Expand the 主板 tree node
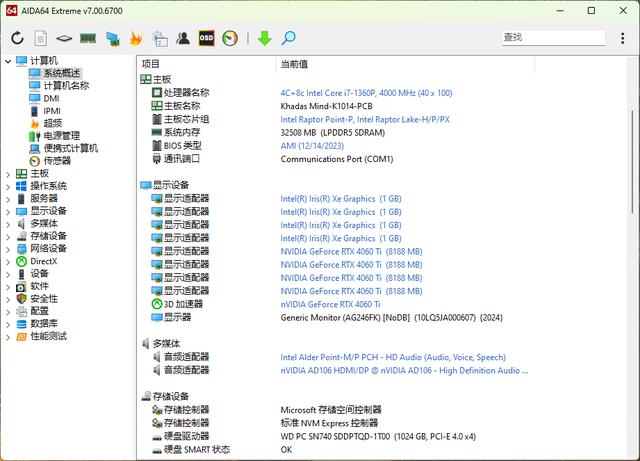 pyautogui.click(x=8, y=174)
